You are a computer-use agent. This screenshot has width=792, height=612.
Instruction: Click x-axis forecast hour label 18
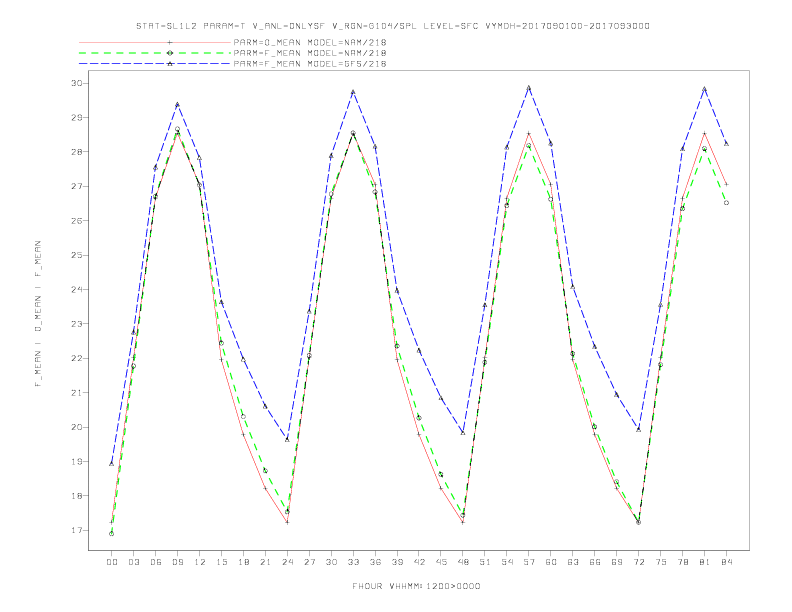click(243, 562)
